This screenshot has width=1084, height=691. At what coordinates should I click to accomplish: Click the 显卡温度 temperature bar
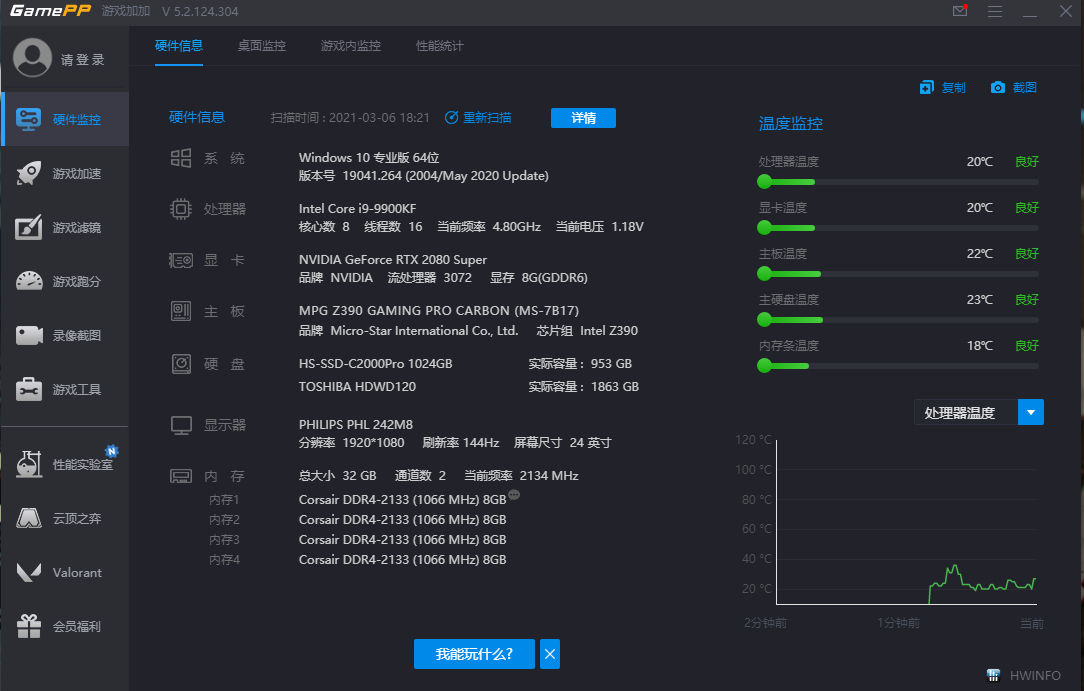pos(898,227)
